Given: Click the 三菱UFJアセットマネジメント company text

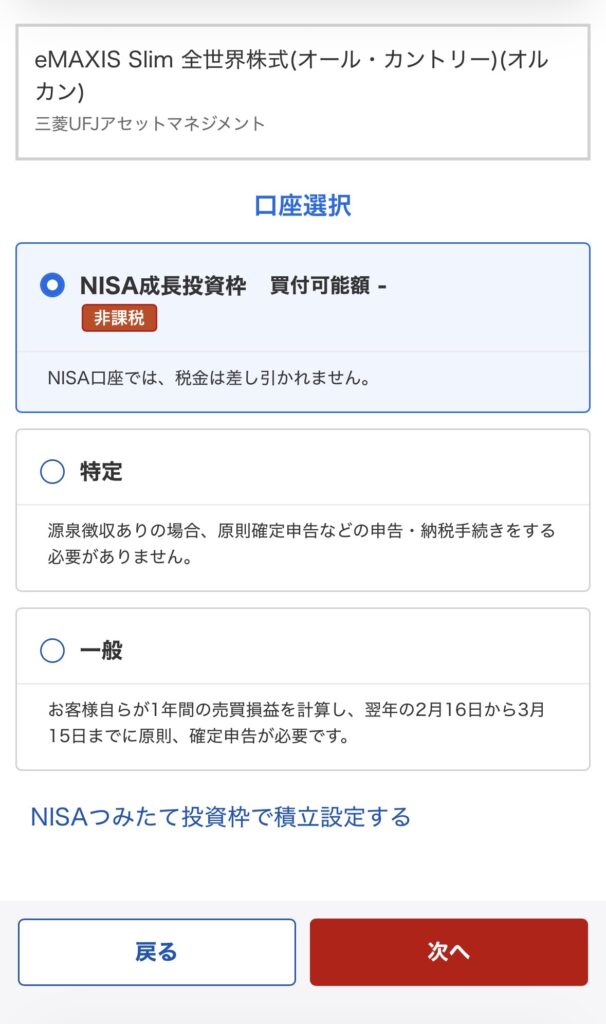Looking at the screenshot, I should click(x=149, y=124).
